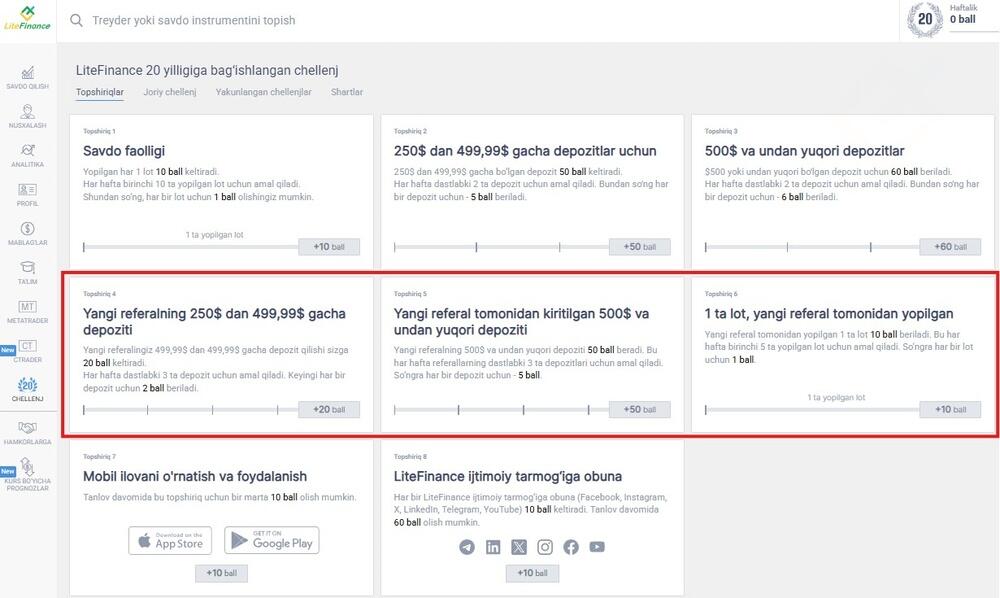Click the Download on App Store button

(x=170, y=540)
